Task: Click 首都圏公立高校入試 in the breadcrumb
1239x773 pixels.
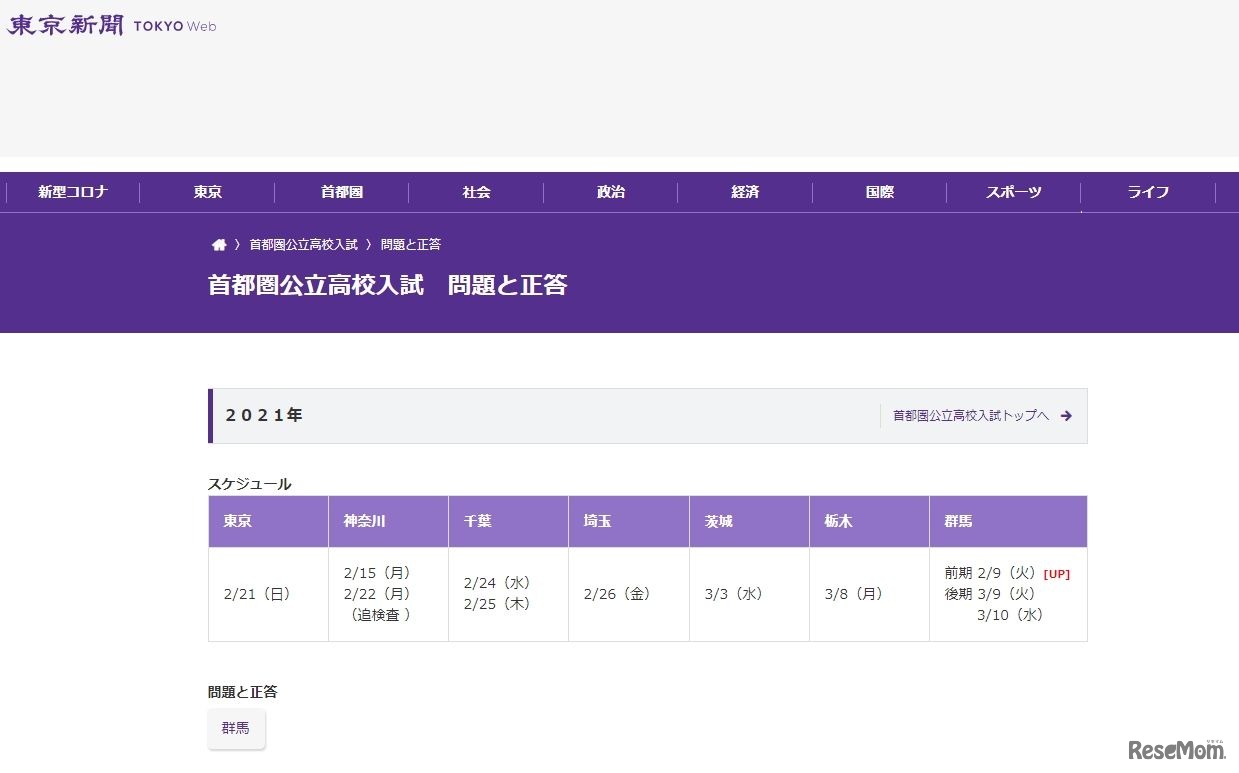Action: tap(302, 243)
